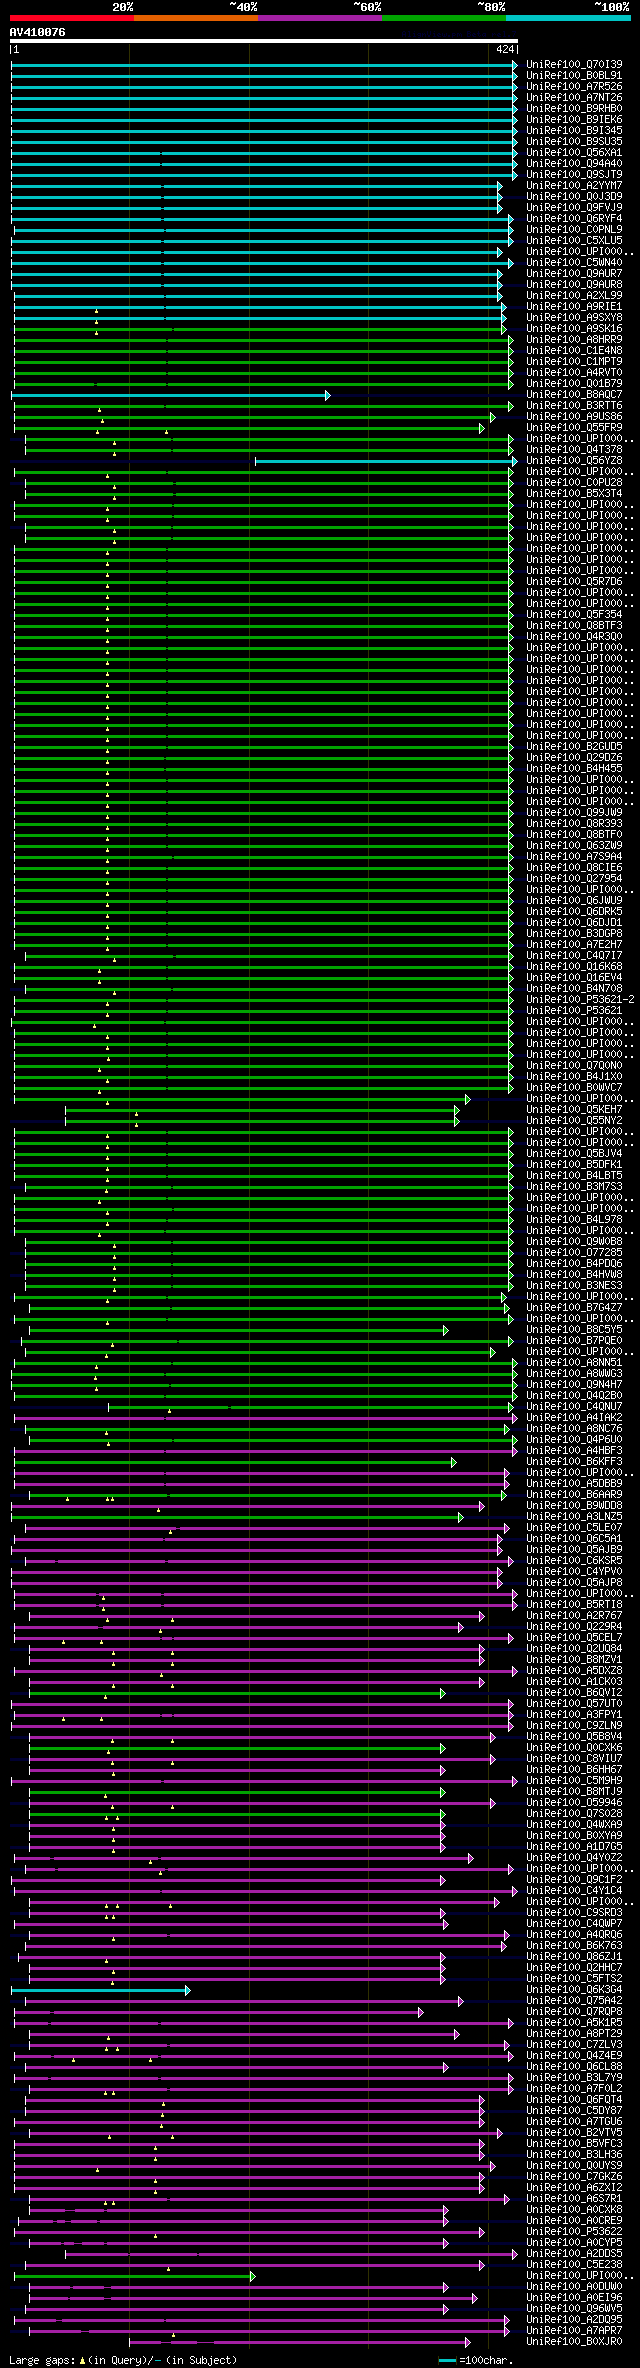This screenshot has height=2368, width=640.
Task: Select the UniRef100_B4J1X0 label
Action: 574,1076
